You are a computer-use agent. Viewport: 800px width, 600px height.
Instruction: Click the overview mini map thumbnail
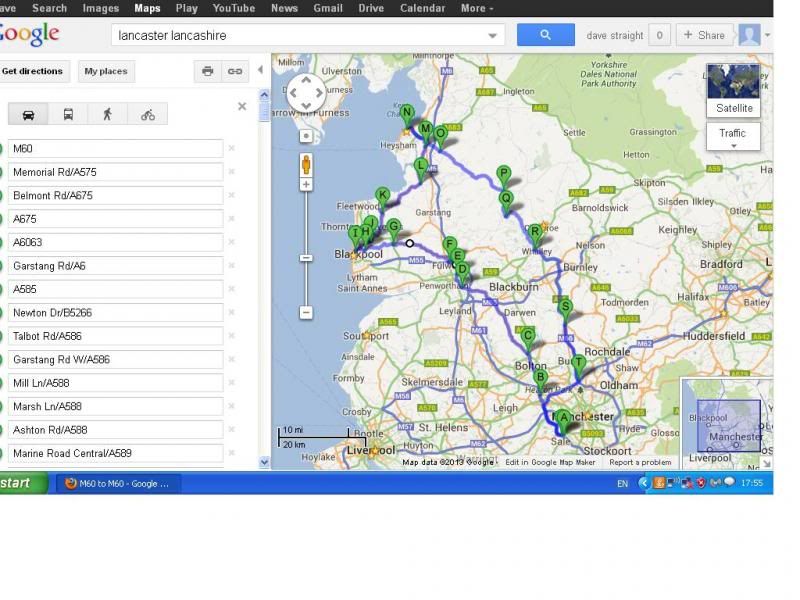[x=729, y=424]
